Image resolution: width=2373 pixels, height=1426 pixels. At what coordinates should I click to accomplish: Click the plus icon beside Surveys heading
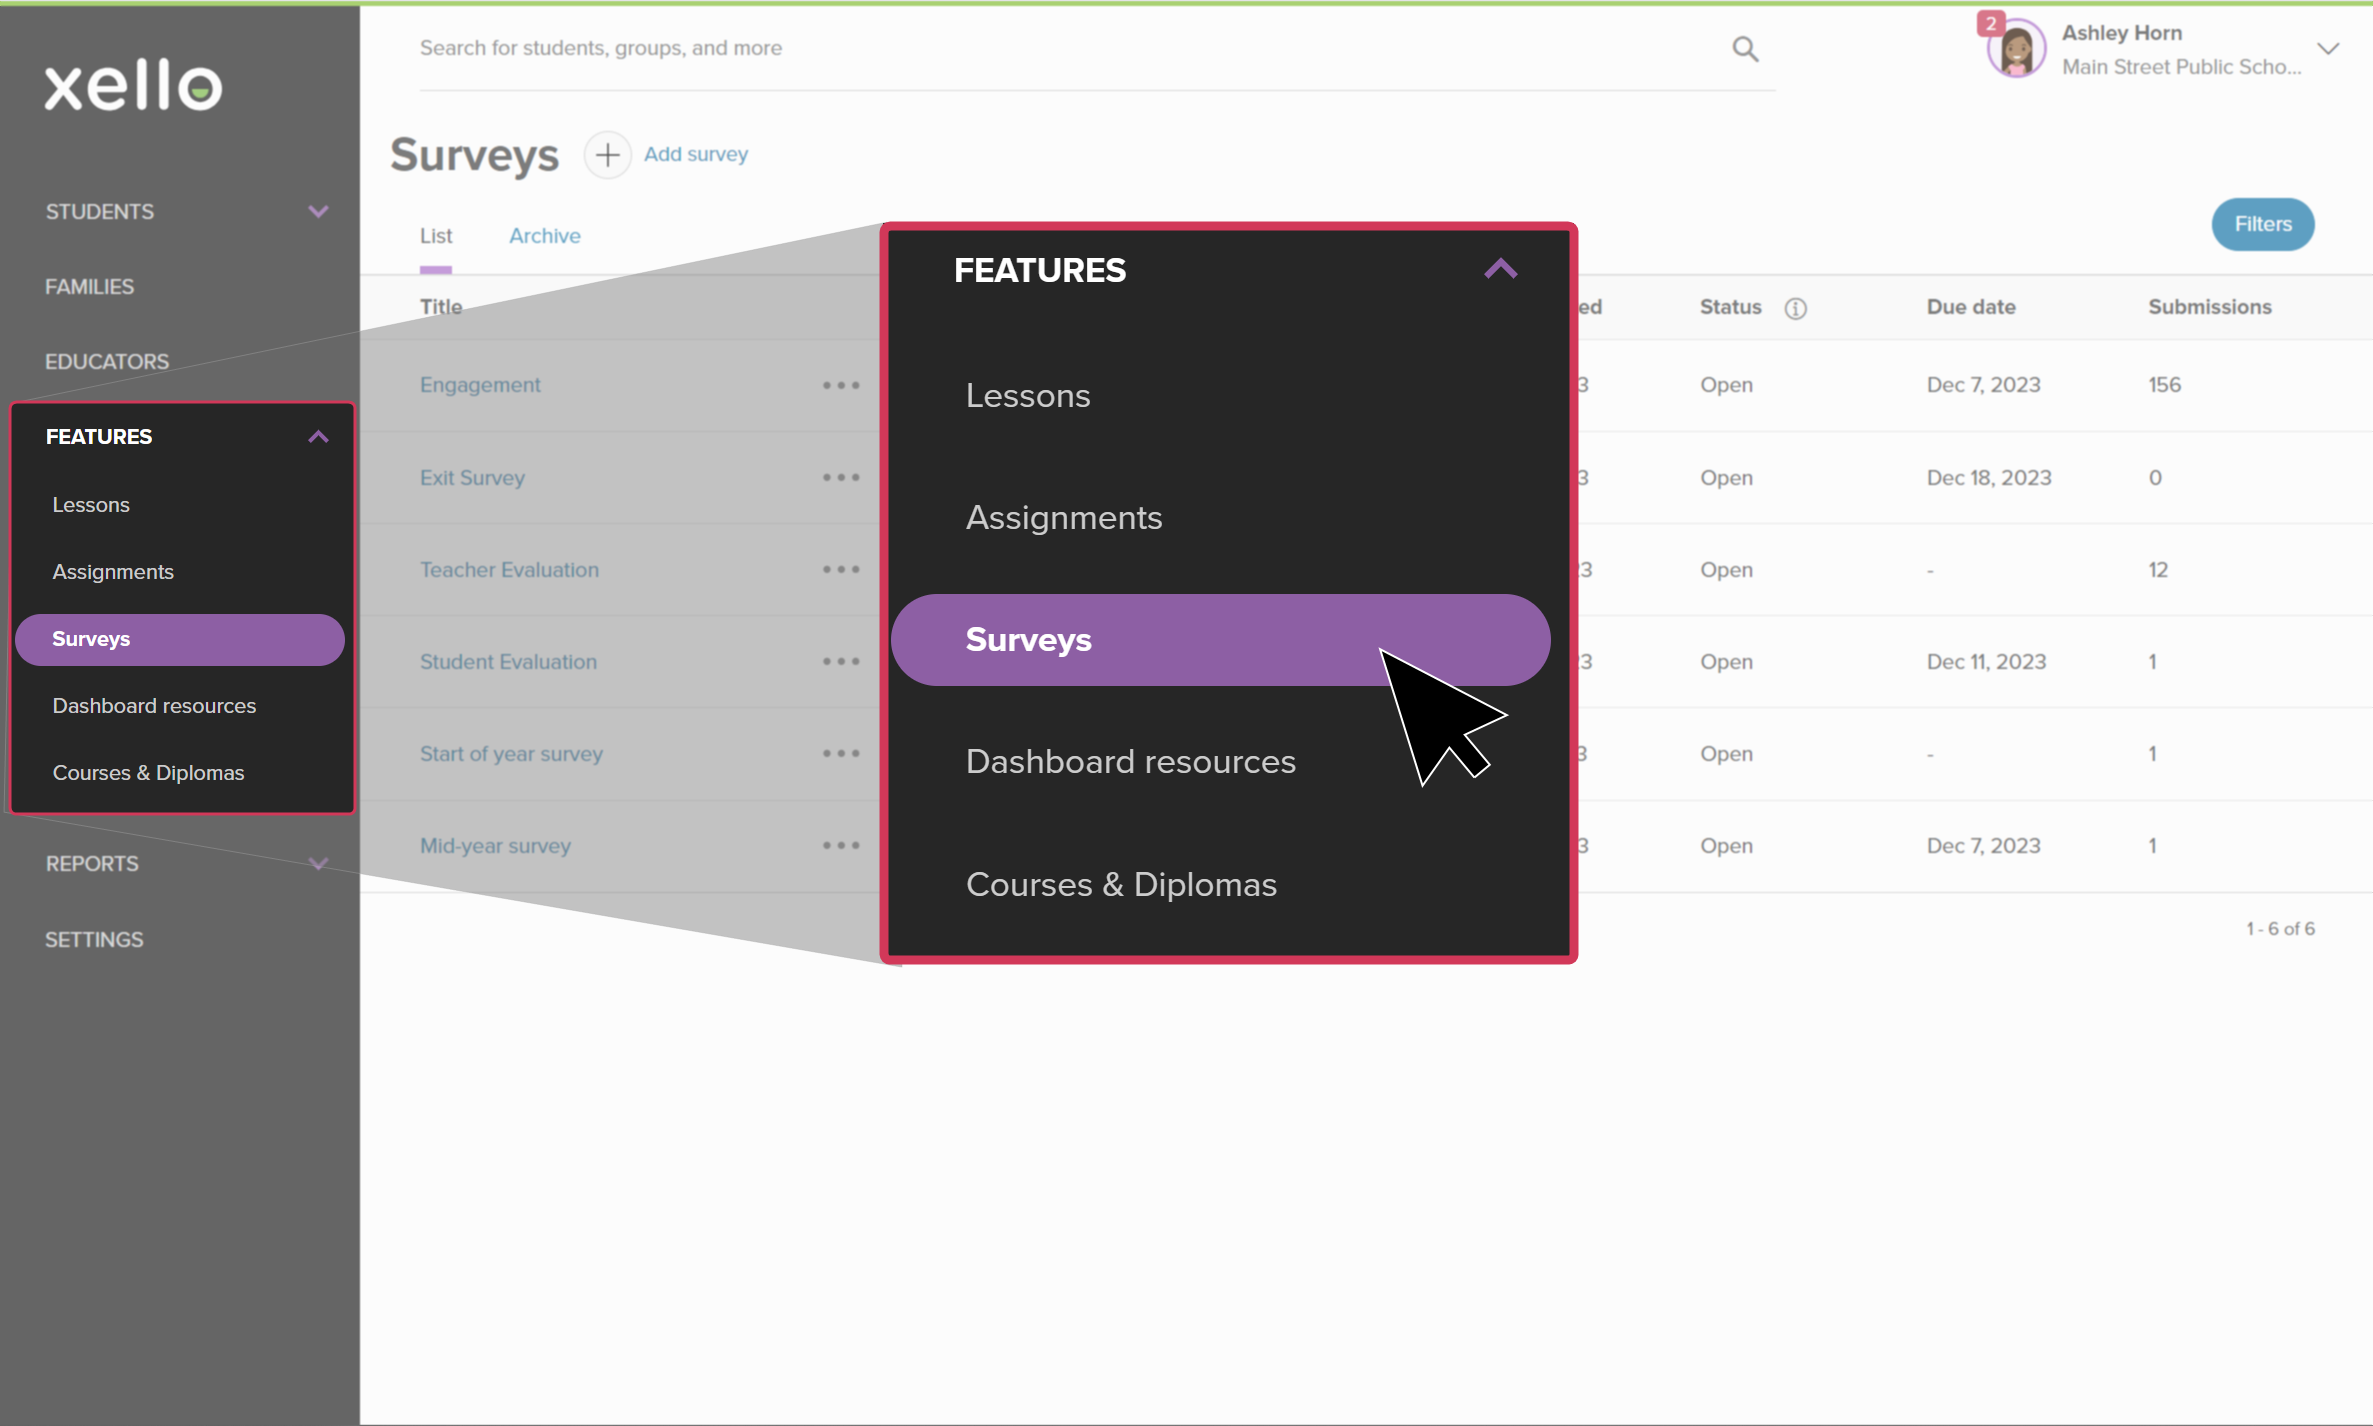607,154
